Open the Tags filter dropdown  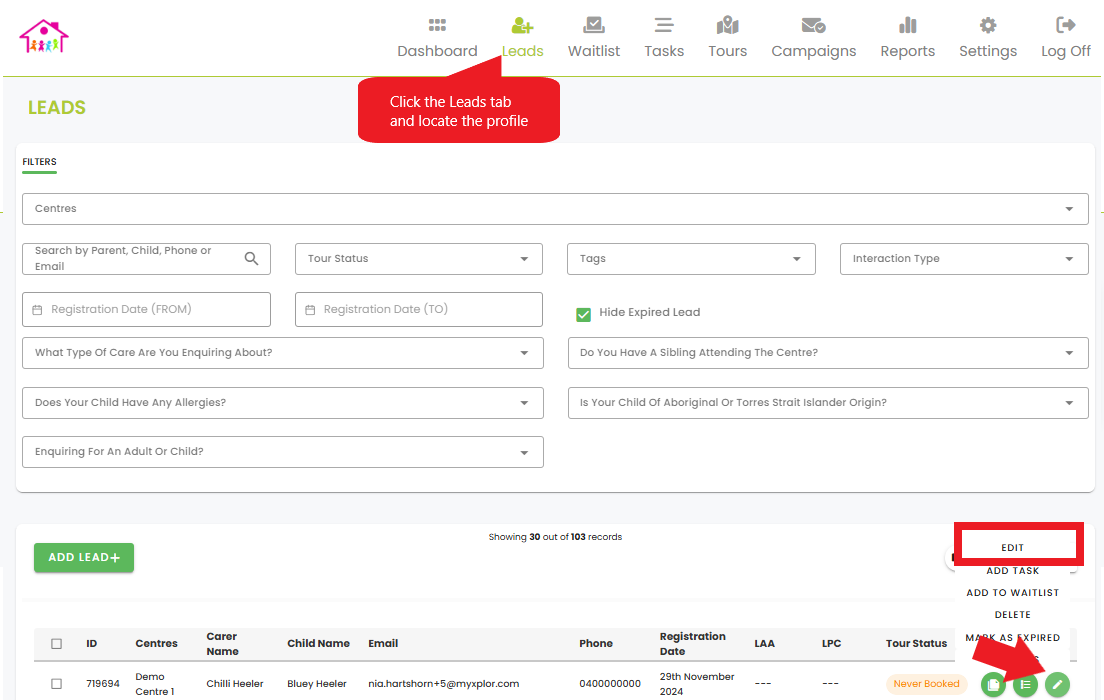pos(691,259)
